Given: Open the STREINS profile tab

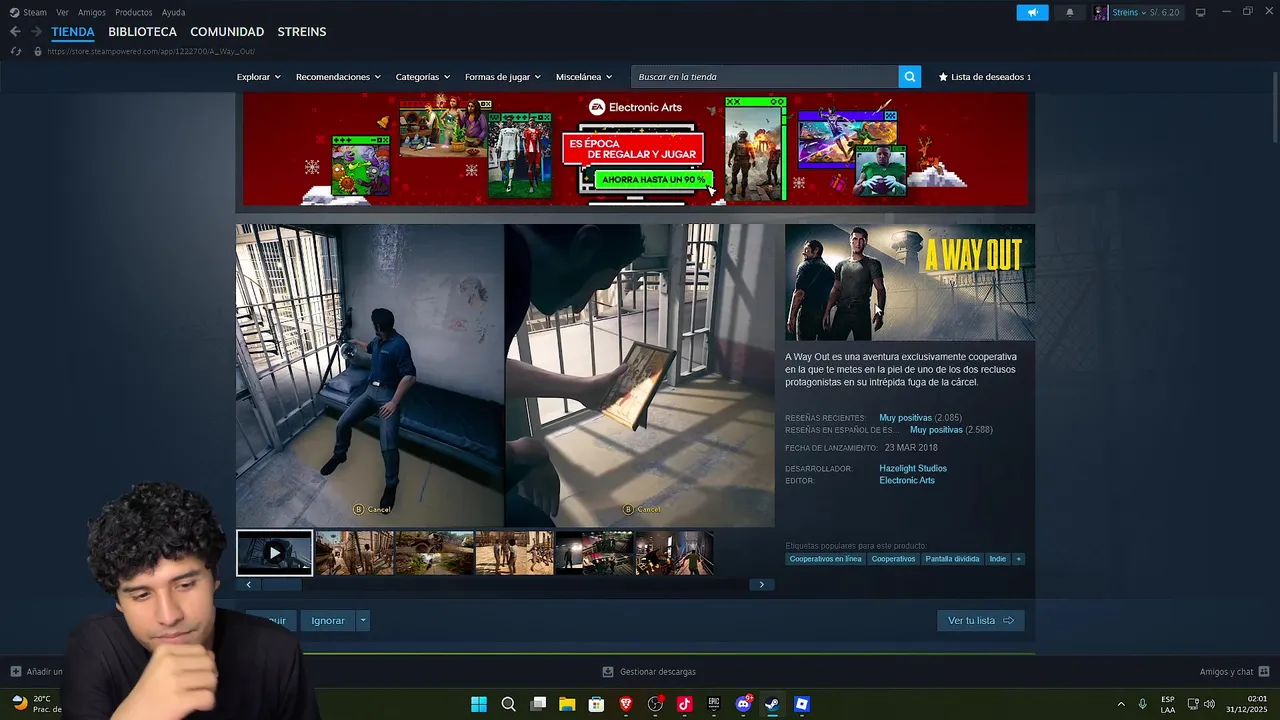Looking at the screenshot, I should pos(302,32).
